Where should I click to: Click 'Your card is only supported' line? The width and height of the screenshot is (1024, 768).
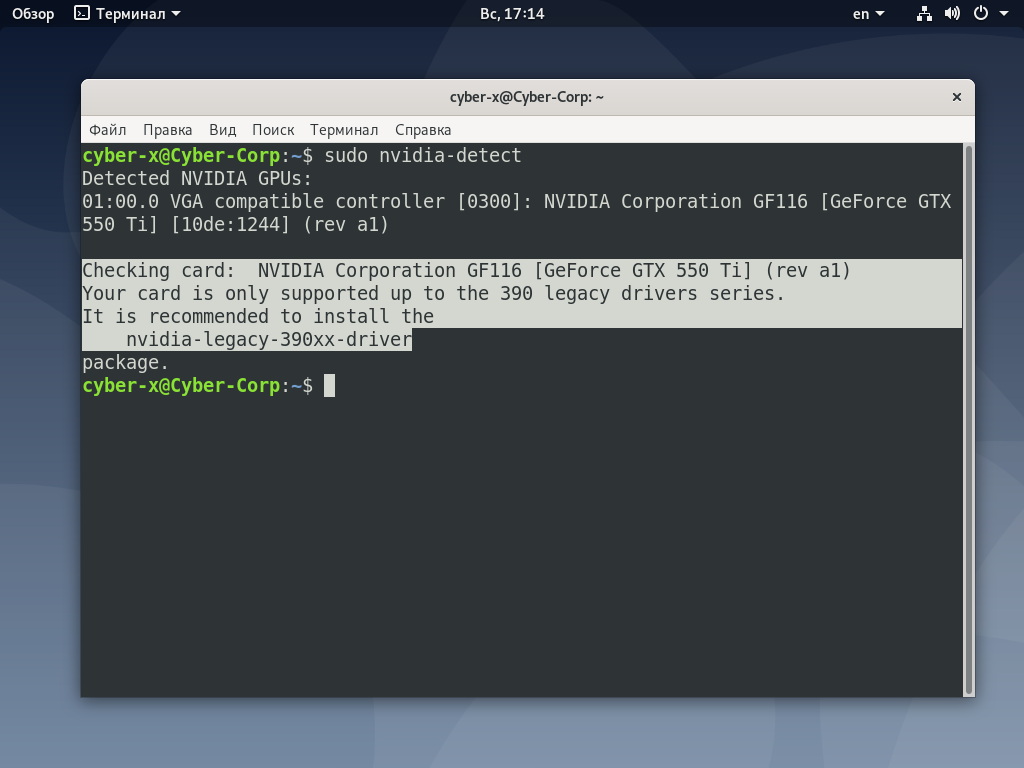(x=433, y=293)
